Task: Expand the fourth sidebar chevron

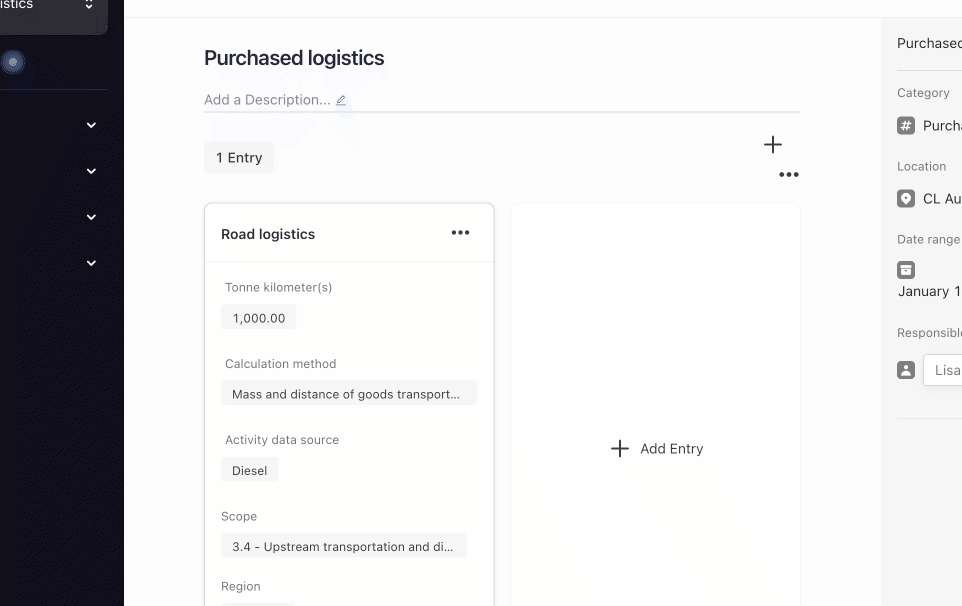Action: point(91,263)
